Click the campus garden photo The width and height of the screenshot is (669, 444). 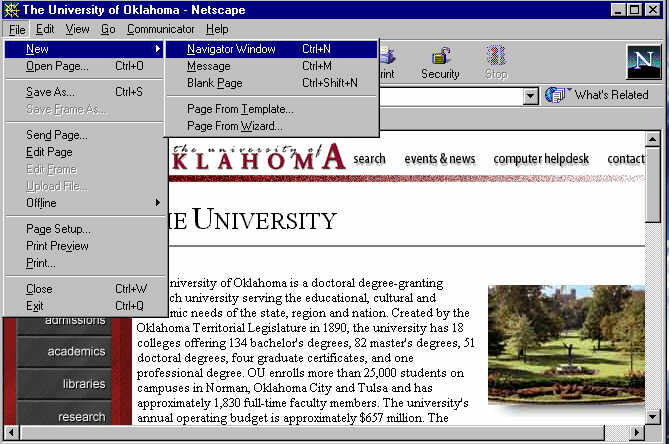pos(567,345)
